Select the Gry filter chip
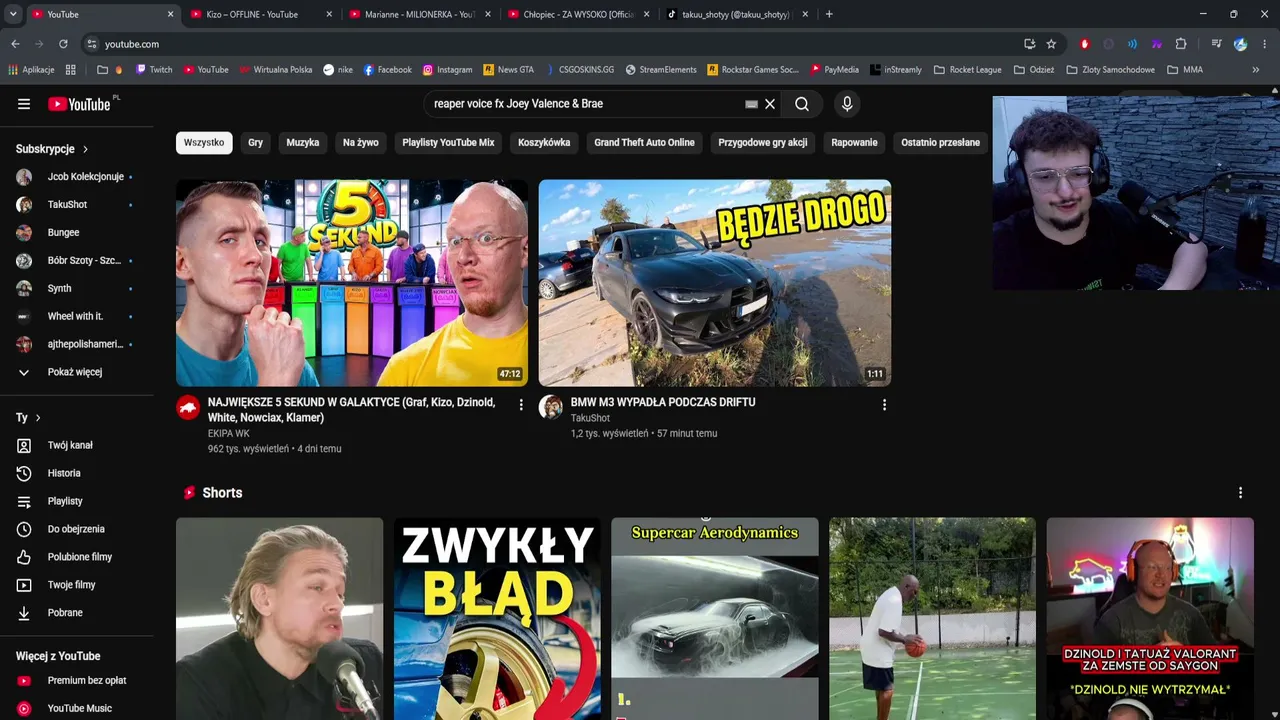1280x720 pixels. (x=256, y=143)
